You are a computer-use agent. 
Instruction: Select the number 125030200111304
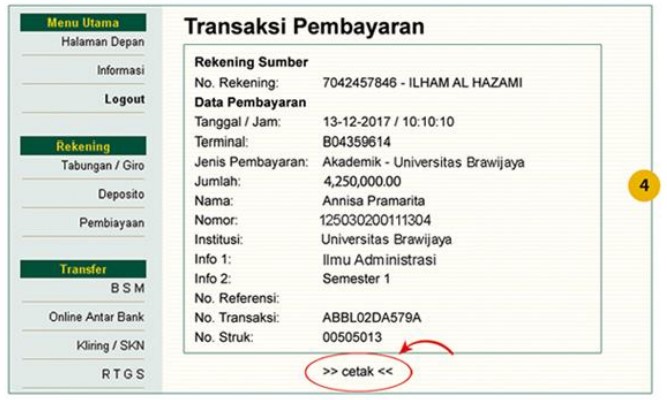[376, 220]
